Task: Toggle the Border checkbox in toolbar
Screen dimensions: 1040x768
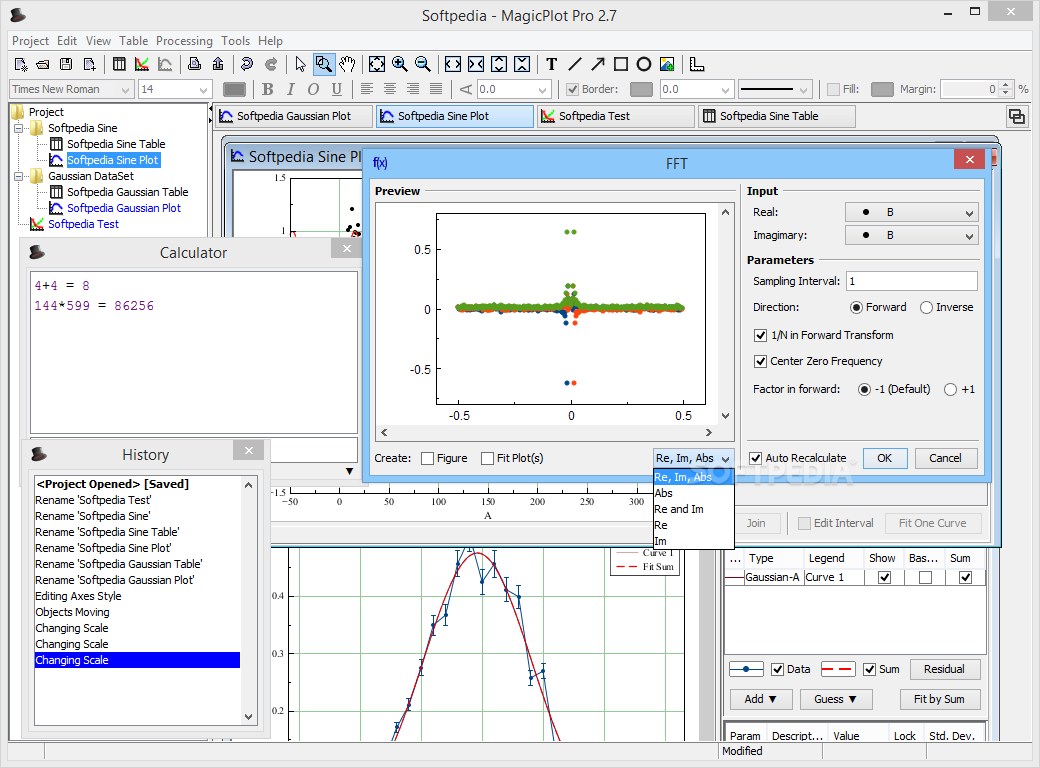Action: click(572, 89)
